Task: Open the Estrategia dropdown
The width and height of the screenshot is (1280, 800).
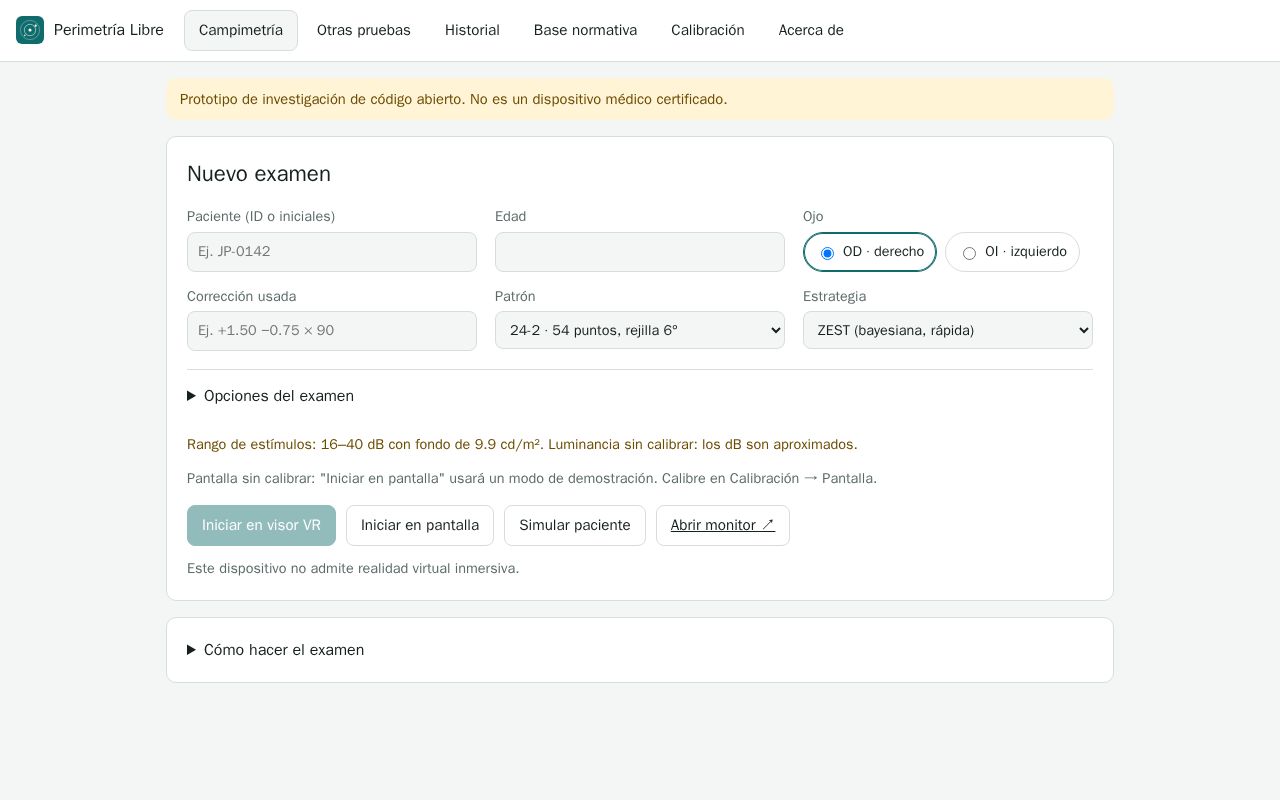Action: coord(948,330)
